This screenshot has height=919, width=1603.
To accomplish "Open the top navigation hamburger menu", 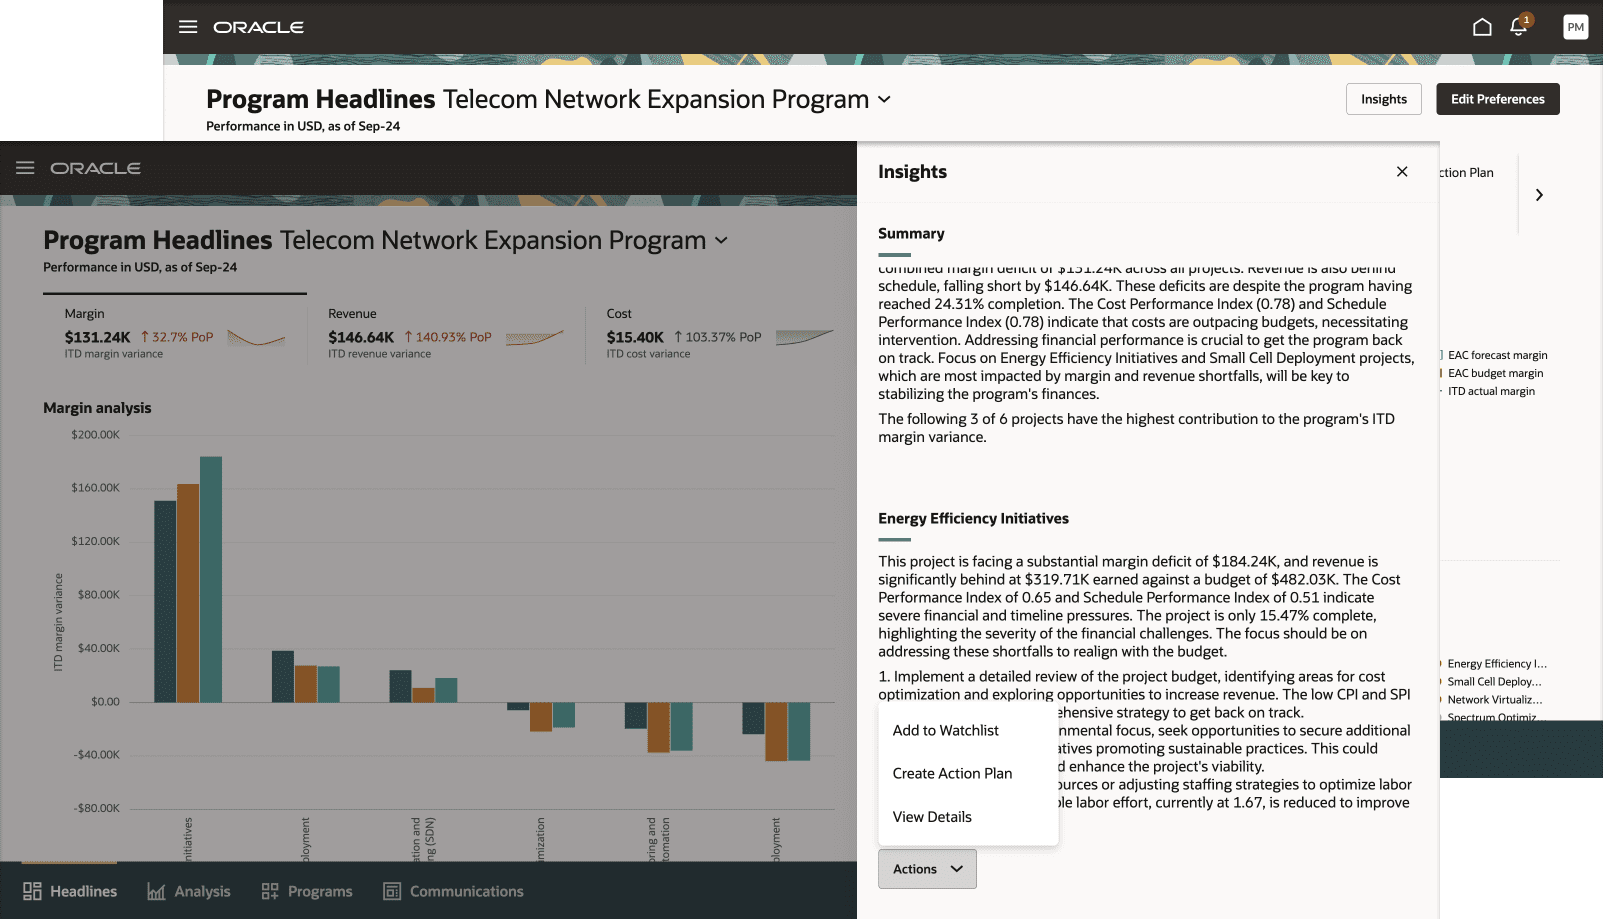I will point(187,27).
